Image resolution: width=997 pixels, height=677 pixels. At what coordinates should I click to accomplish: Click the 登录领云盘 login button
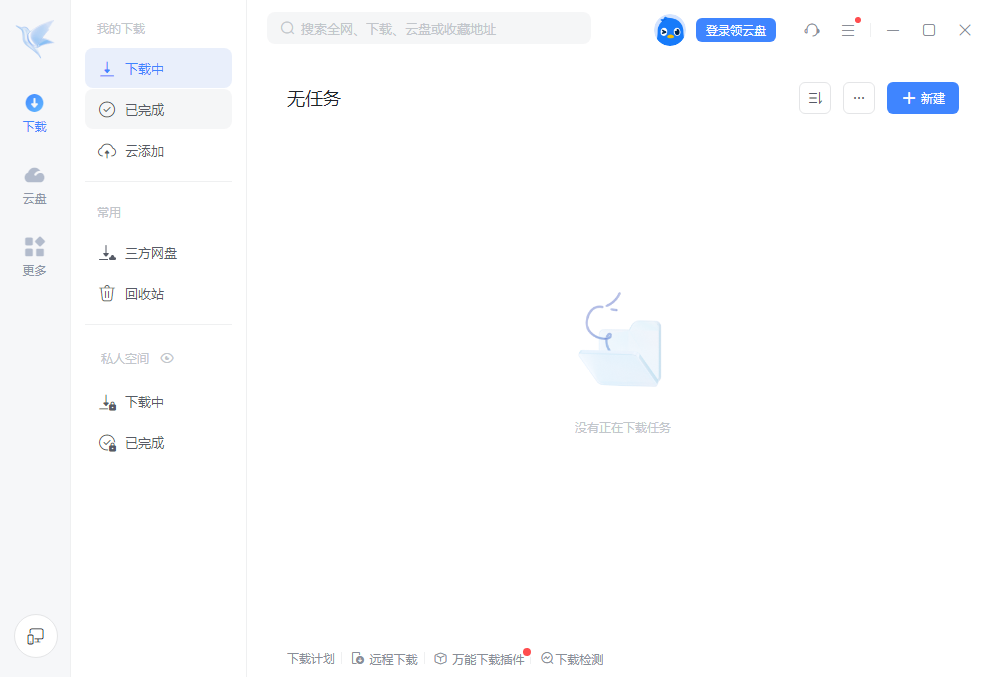pos(736,30)
